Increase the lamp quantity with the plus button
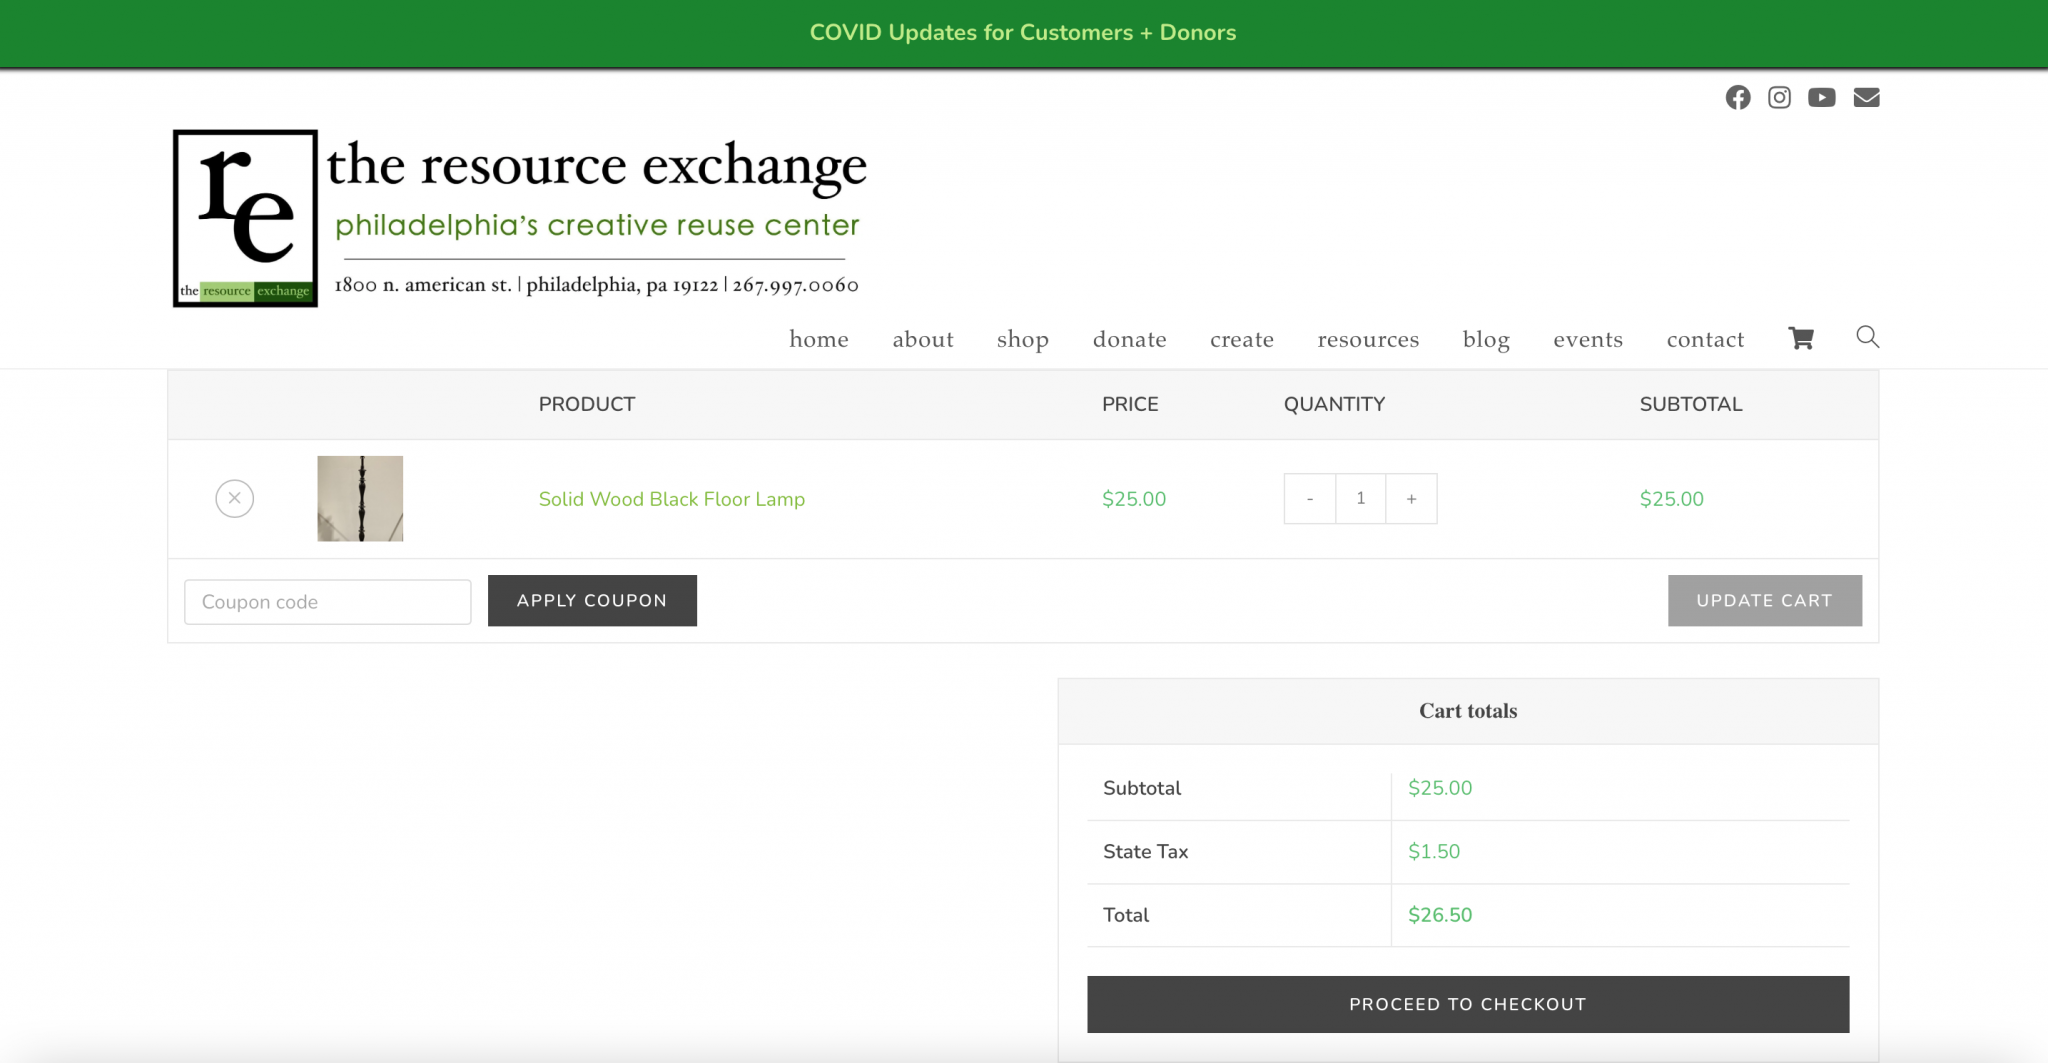The height and width of the screenshot is (1063, 2048). (x=1411, y=498)
